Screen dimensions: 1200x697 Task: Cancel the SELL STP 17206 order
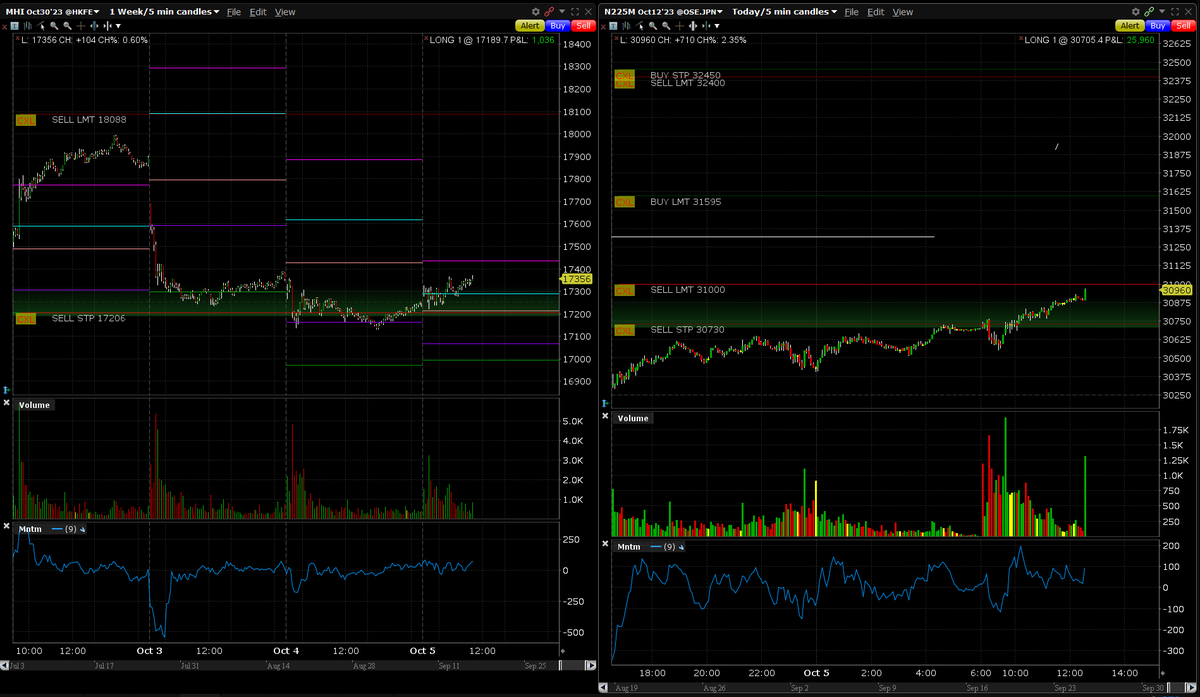point(25,318)
